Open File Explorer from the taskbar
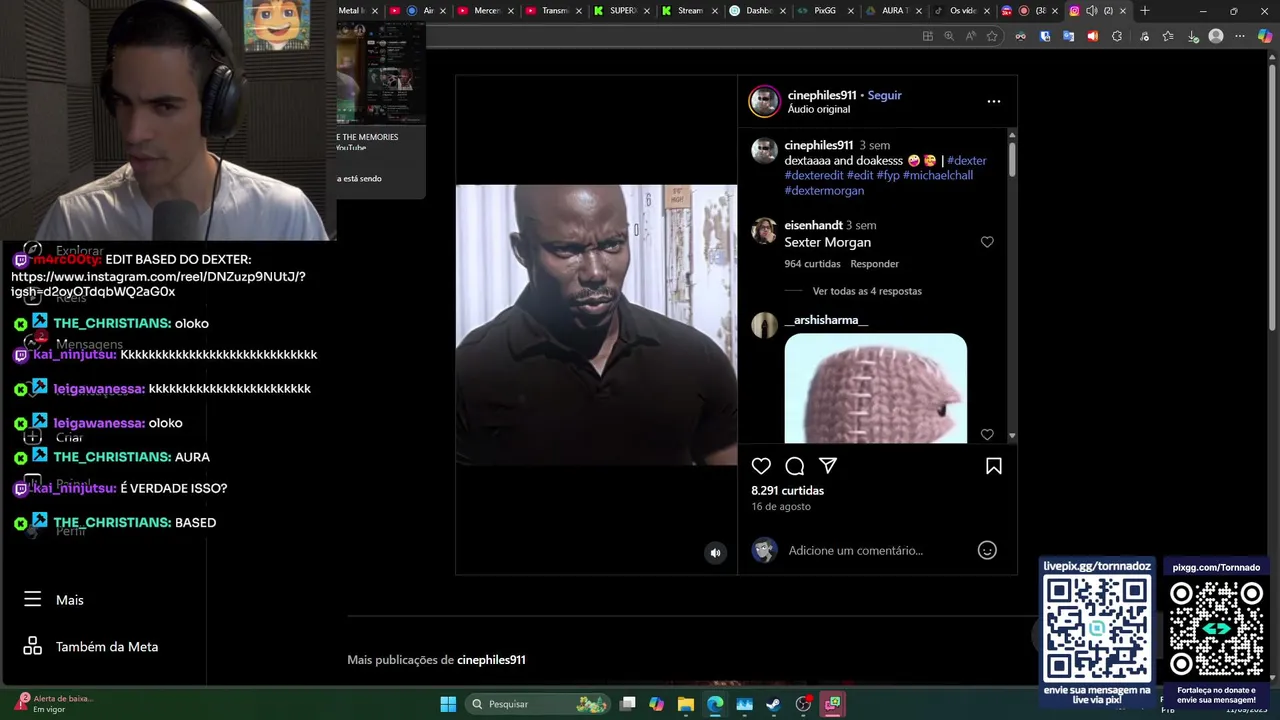 (686, 704)
